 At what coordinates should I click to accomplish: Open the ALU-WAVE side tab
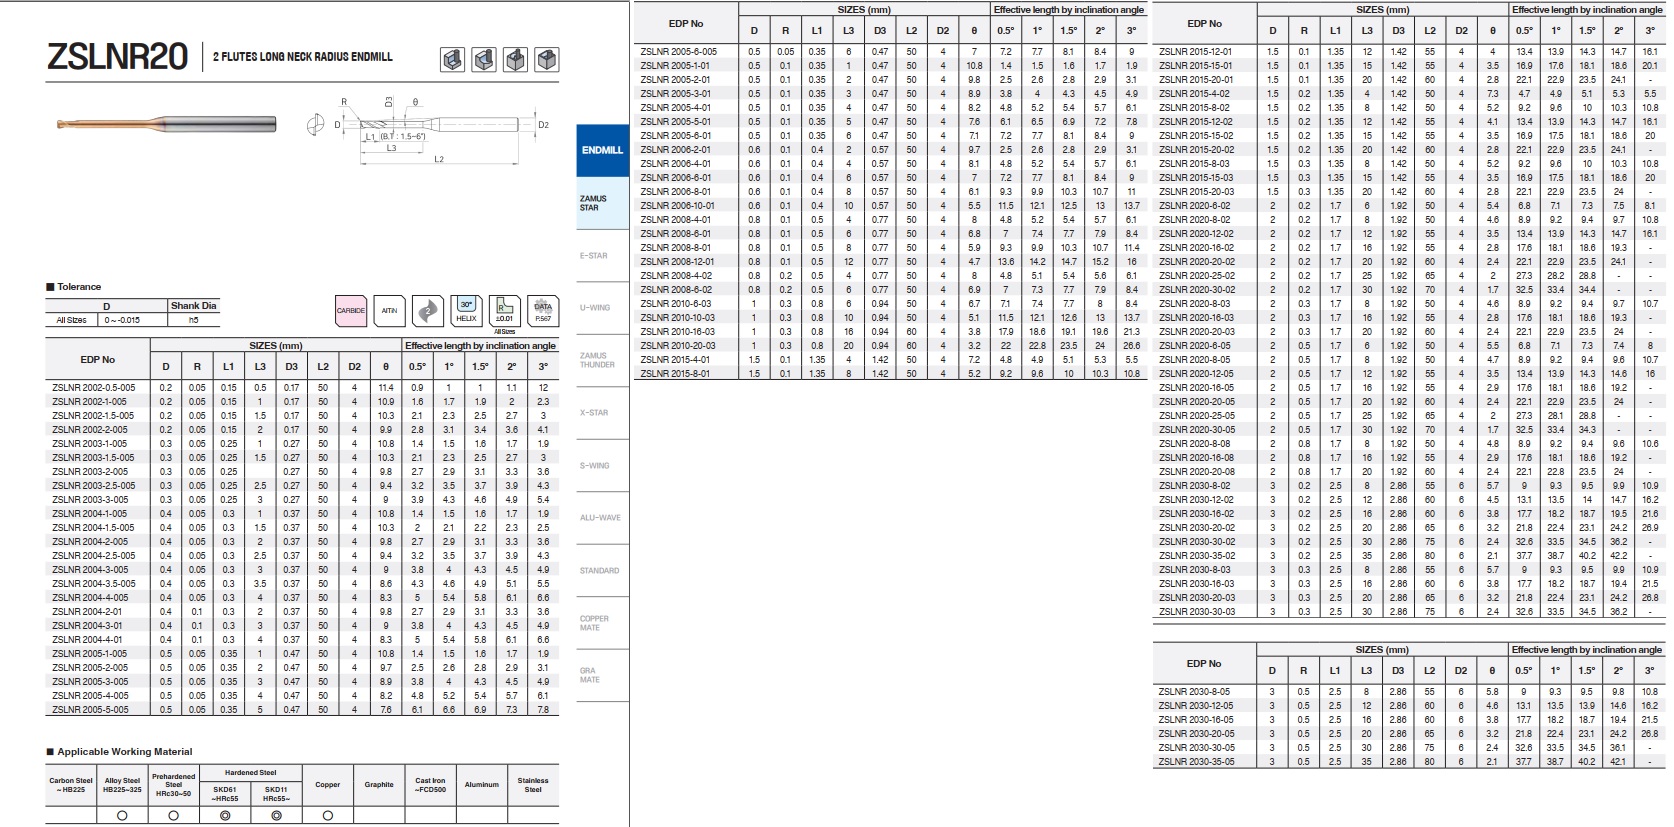pos(602,518)
